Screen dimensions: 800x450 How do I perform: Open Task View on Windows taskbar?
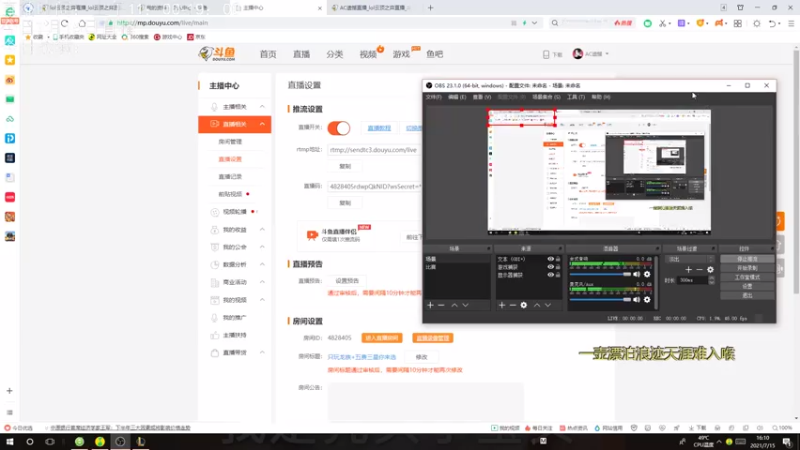point(49,442)
